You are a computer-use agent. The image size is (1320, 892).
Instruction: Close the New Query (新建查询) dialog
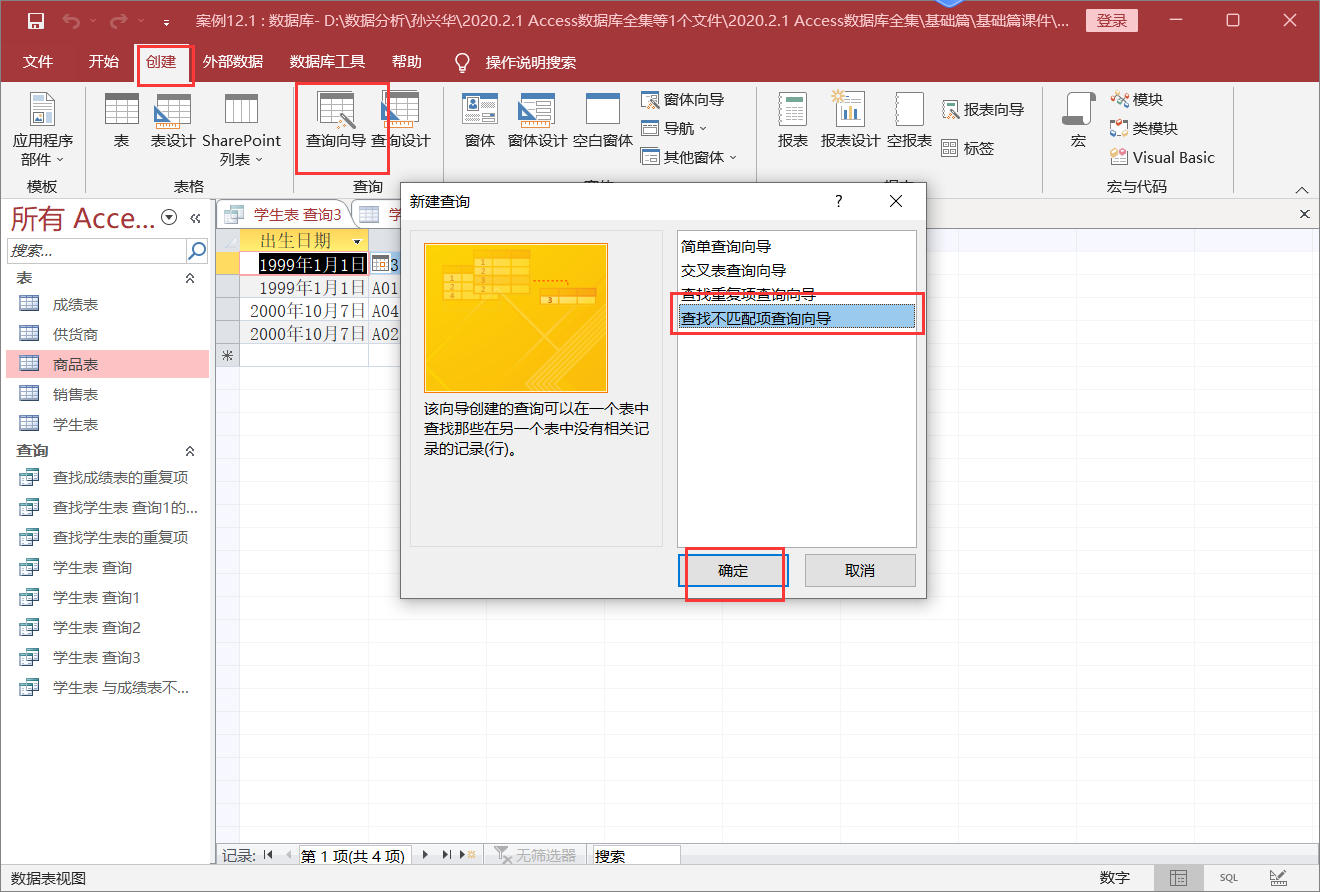[x=896, y=201]
